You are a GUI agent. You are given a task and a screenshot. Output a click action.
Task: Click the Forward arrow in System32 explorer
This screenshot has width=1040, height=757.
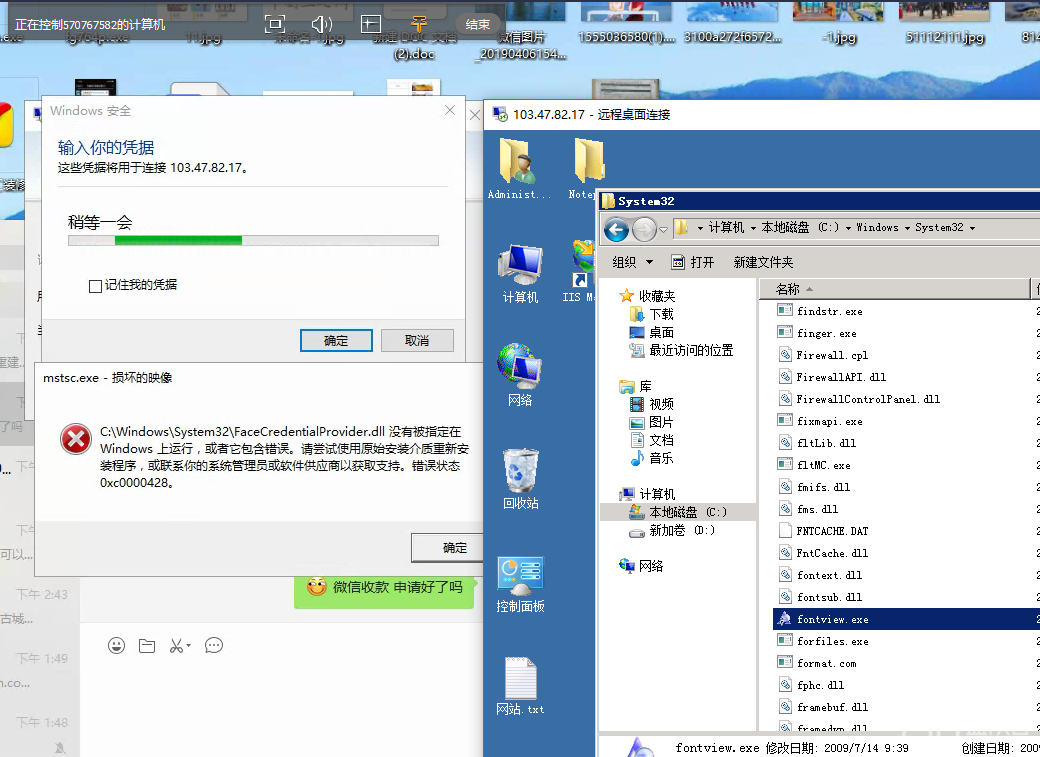pyautogui.click(x=644, y=230)
